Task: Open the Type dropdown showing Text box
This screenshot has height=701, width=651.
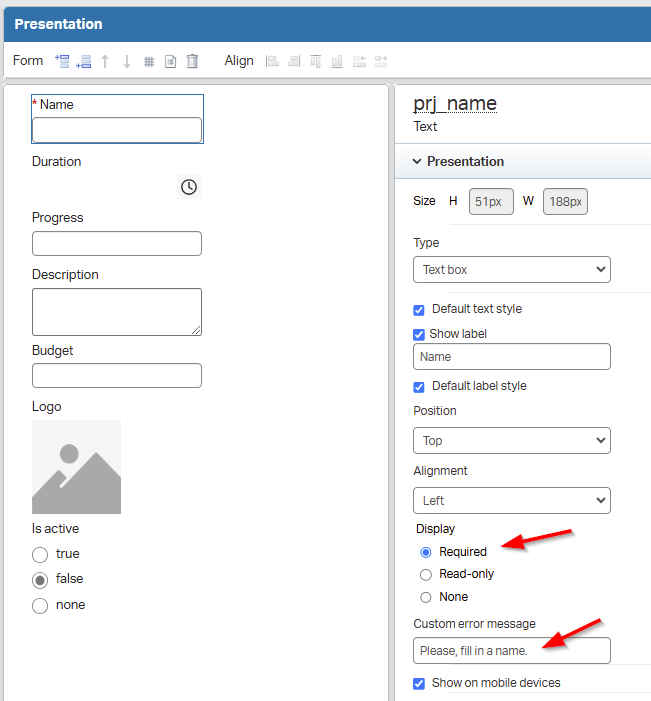Action: point(511,270)
